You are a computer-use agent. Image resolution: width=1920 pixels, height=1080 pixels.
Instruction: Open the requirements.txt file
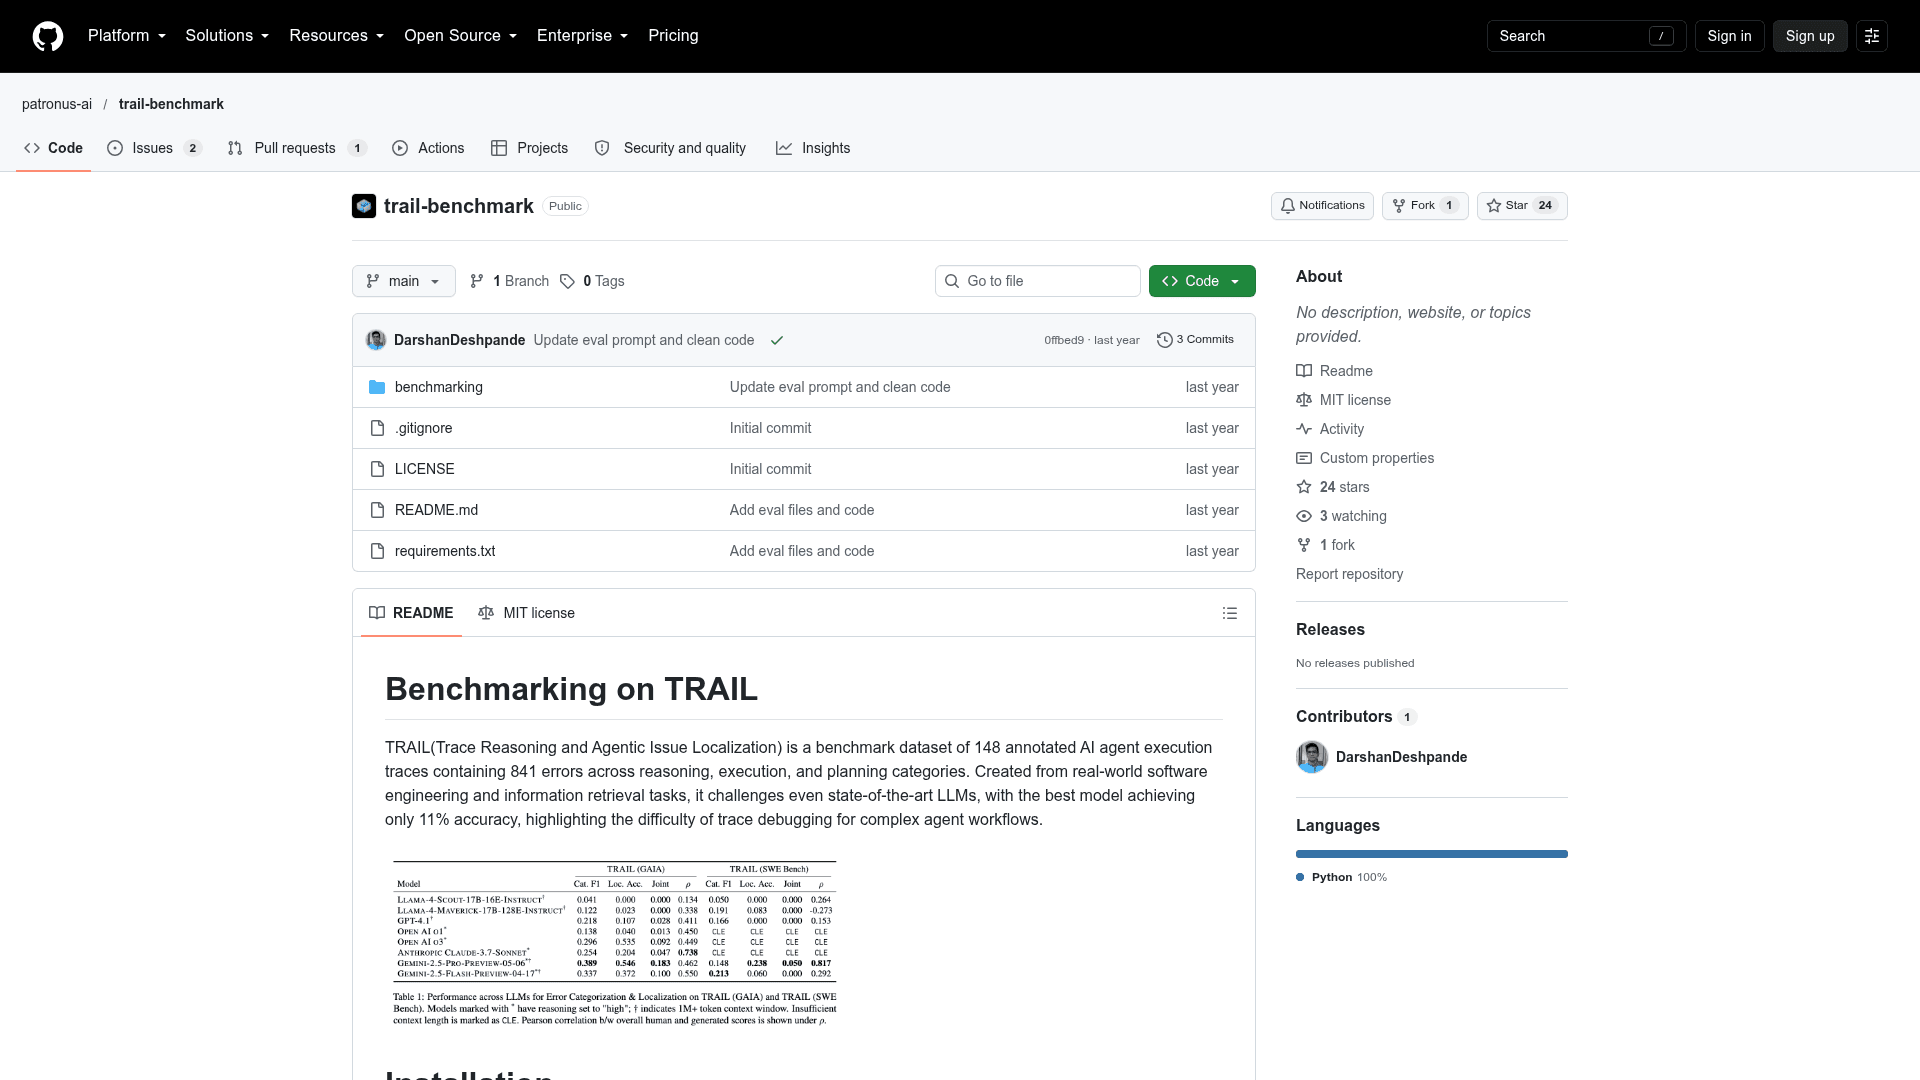(445, 551)
